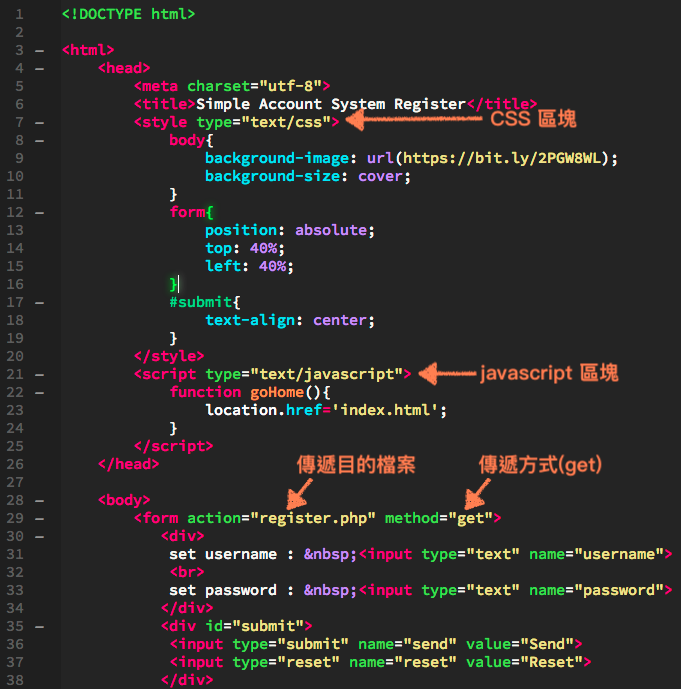This screenshot has height=689, width=681.
Task: Collapse the script block fold on line 21
Action: [40, 375]
